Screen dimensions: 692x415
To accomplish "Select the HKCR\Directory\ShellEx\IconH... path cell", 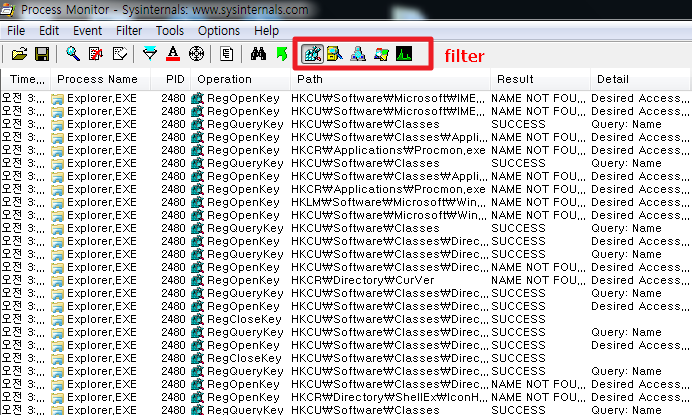I will pyautogui.click(x=389, y=397).
